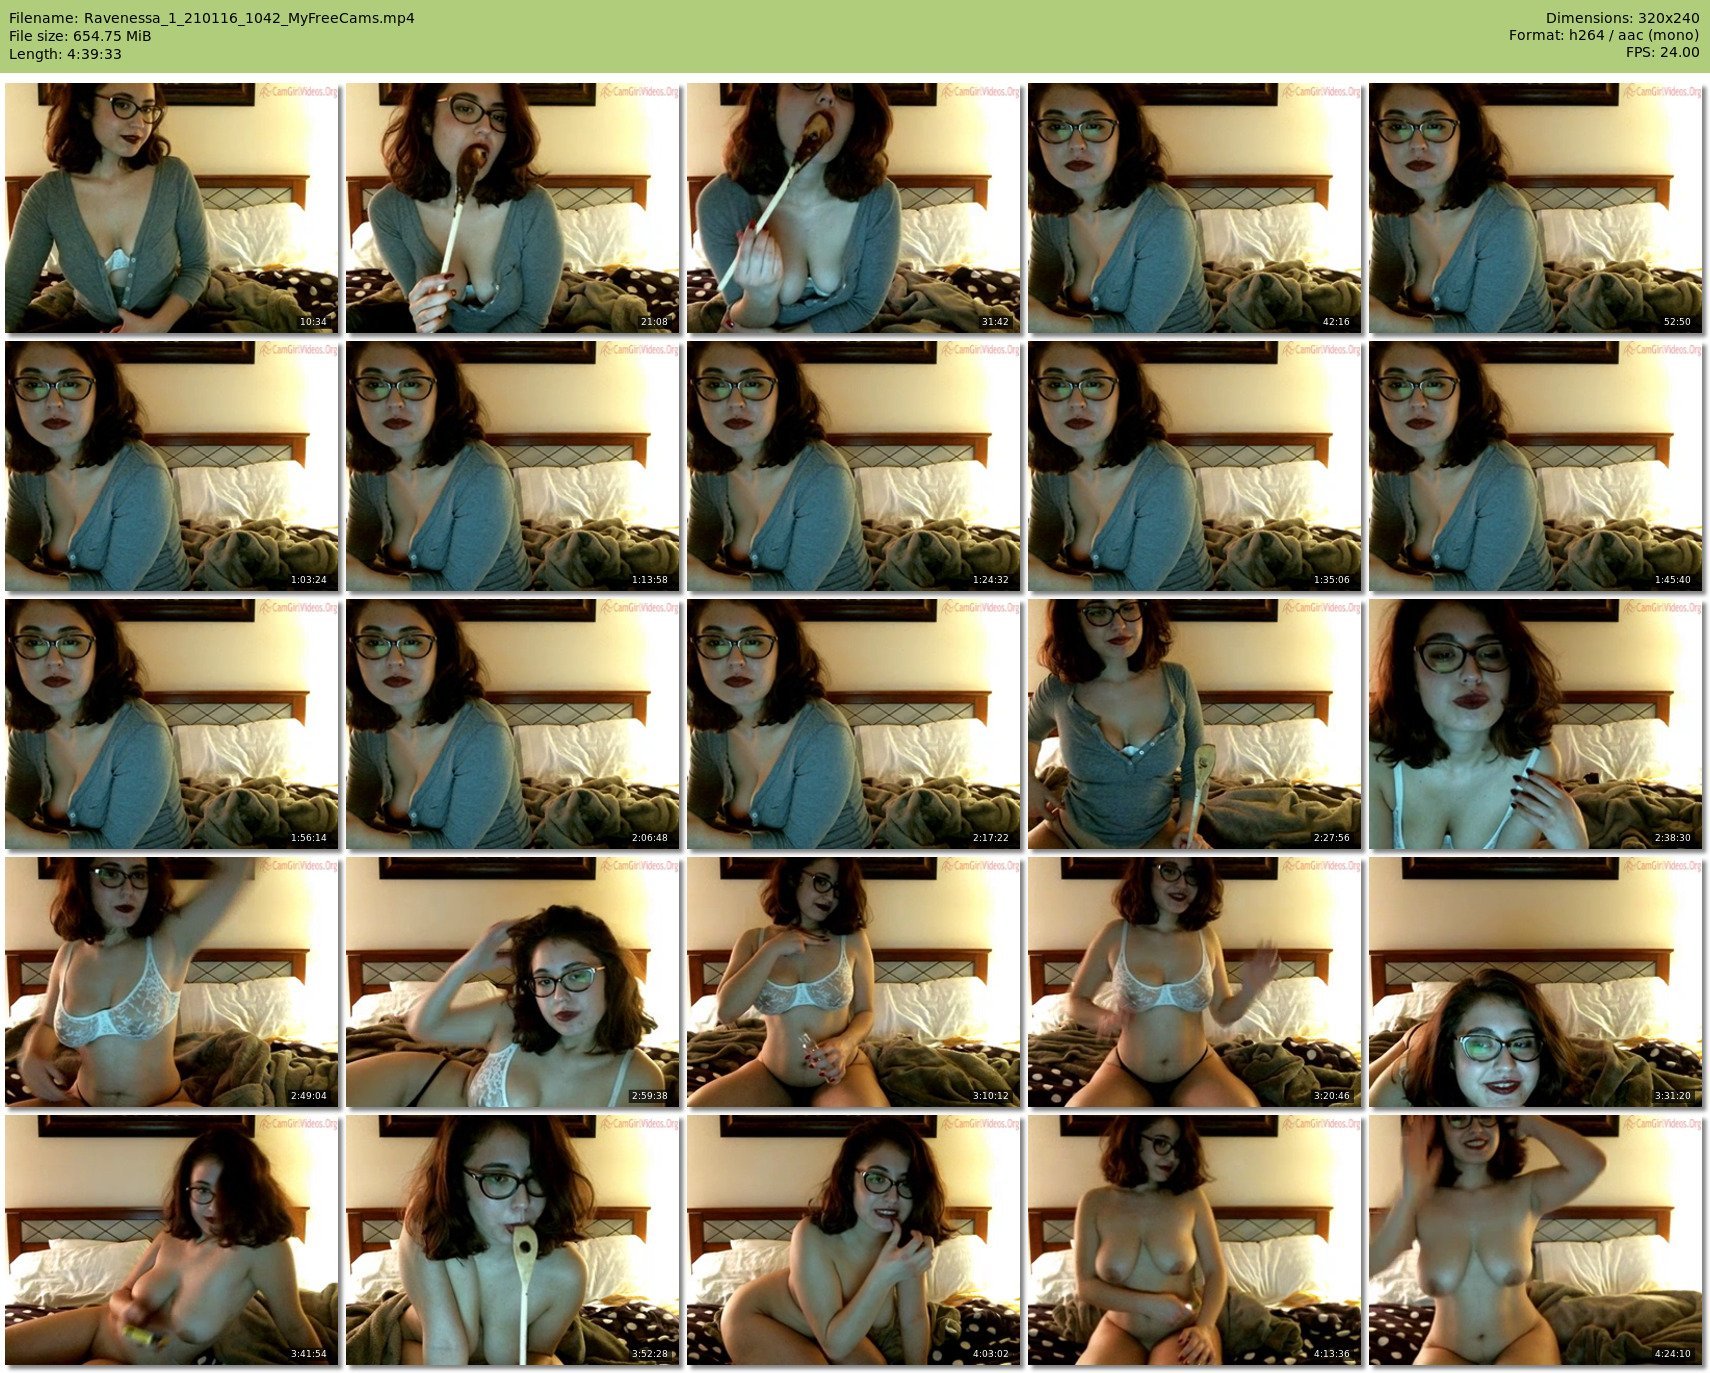
Task: Open the thumbnail marked 52:50
Action: [1535, 207]
